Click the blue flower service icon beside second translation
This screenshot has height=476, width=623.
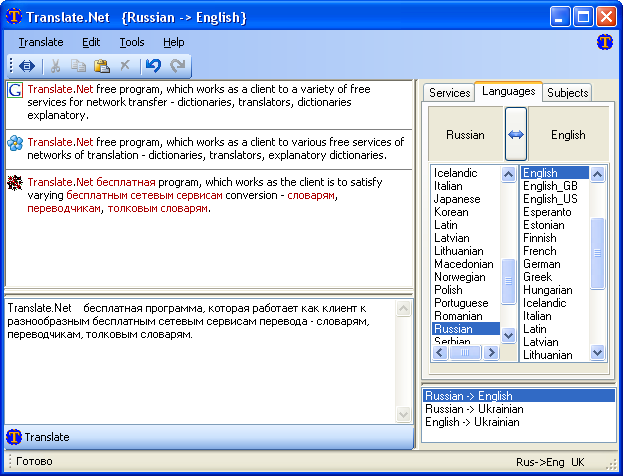(15, 143)
